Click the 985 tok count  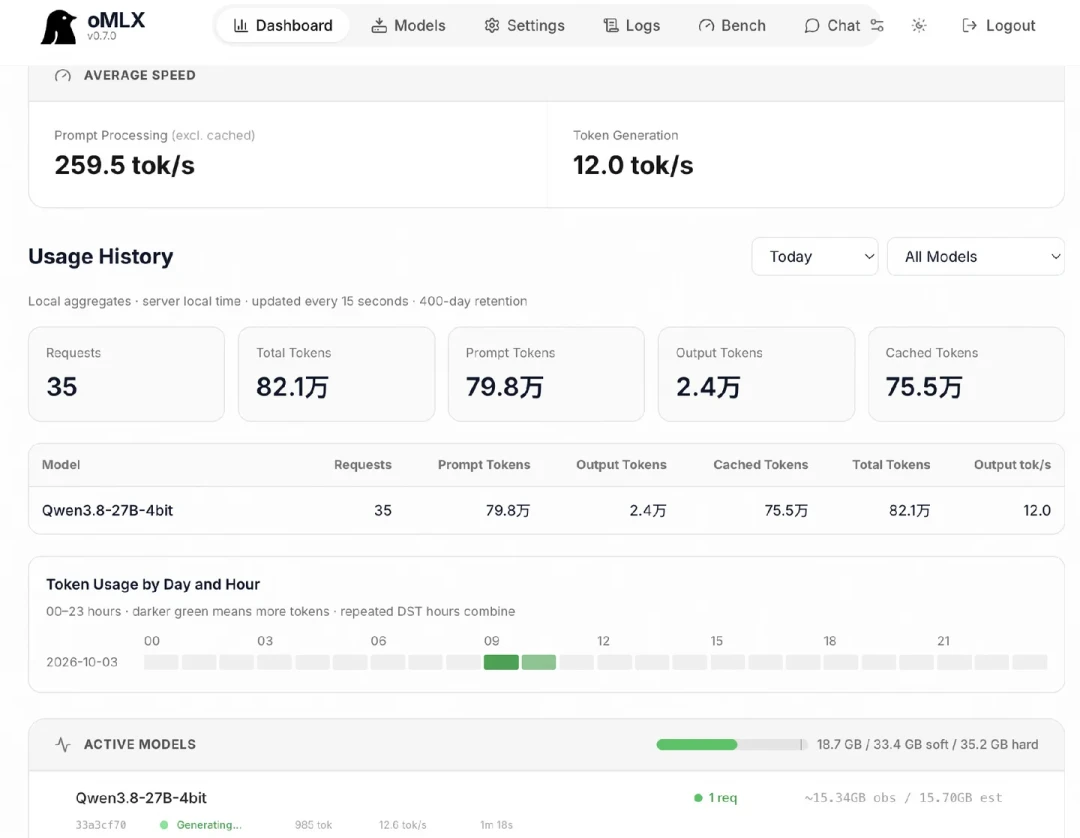(x=313, y=825)
